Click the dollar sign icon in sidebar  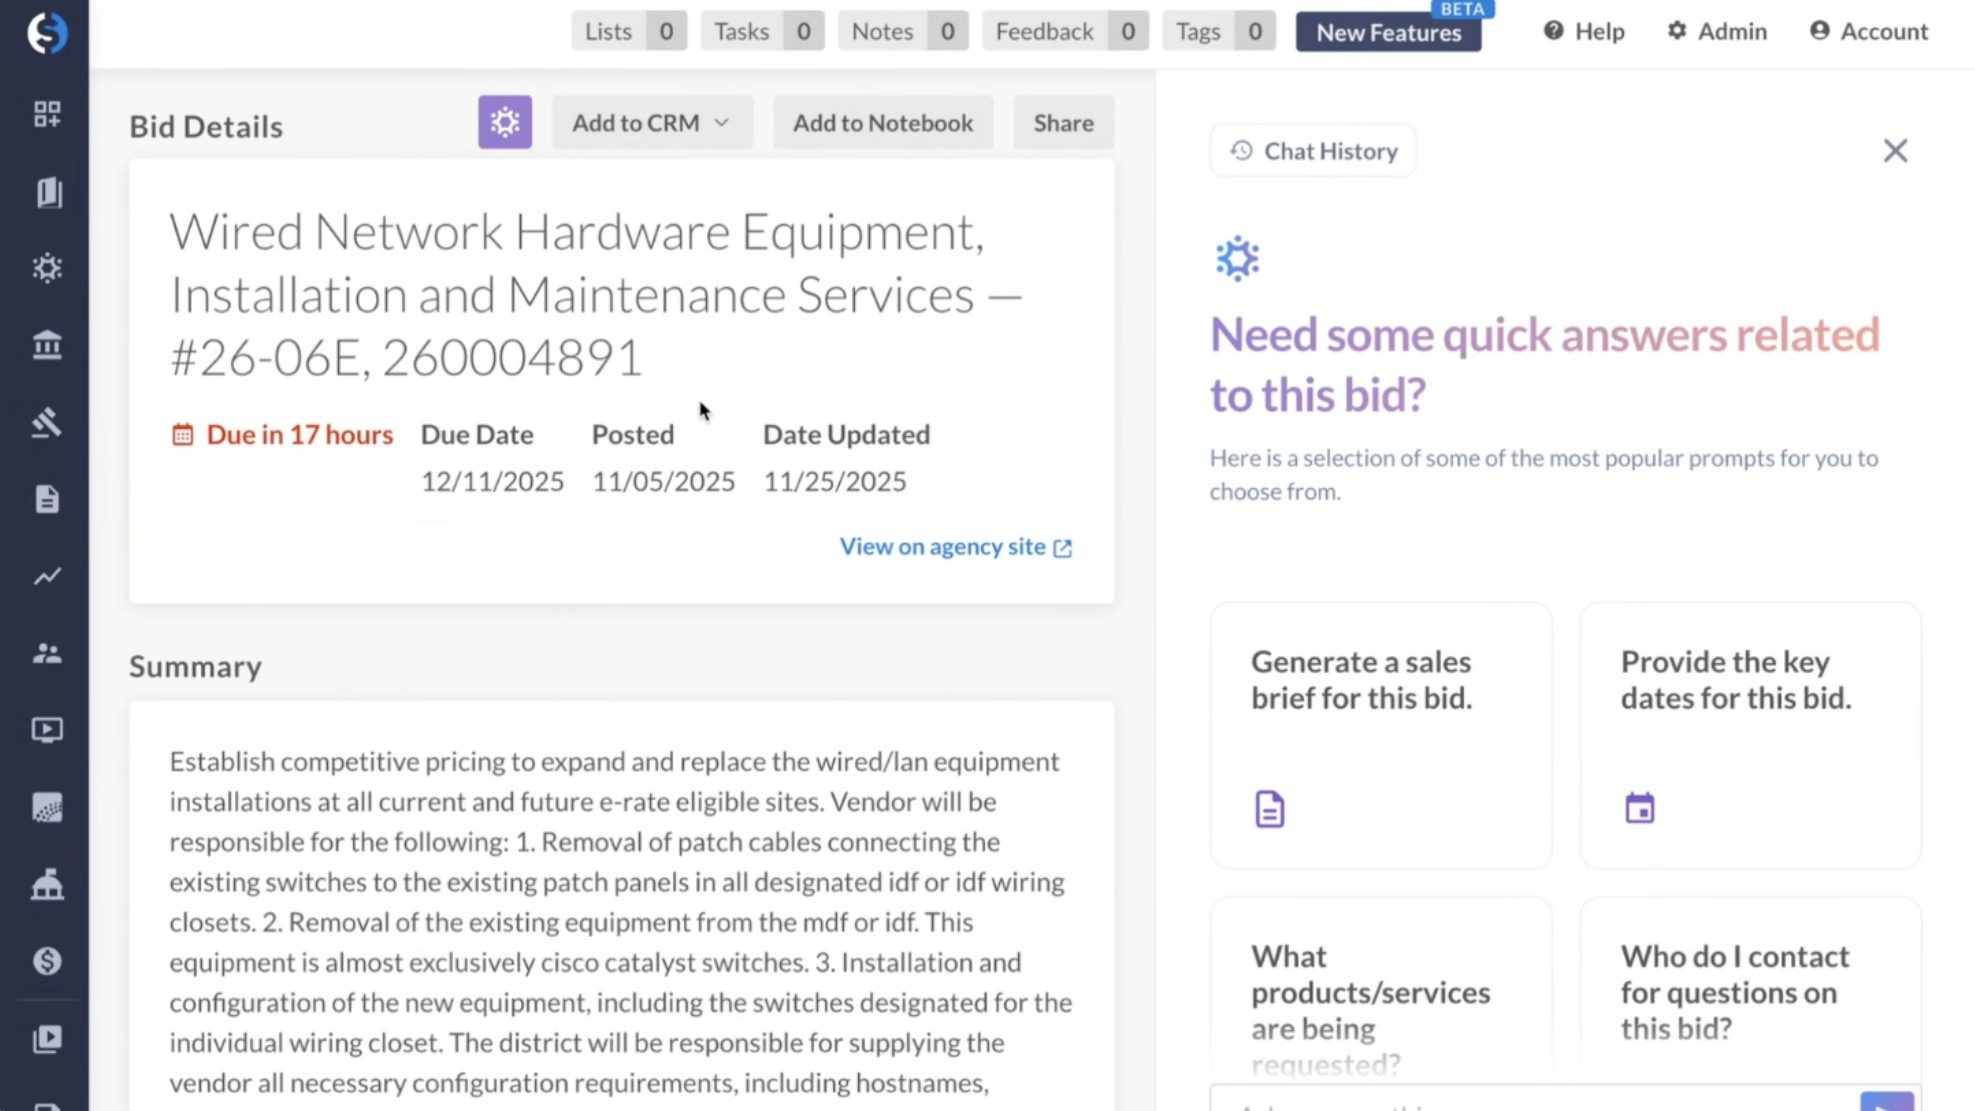pos(47,961)
